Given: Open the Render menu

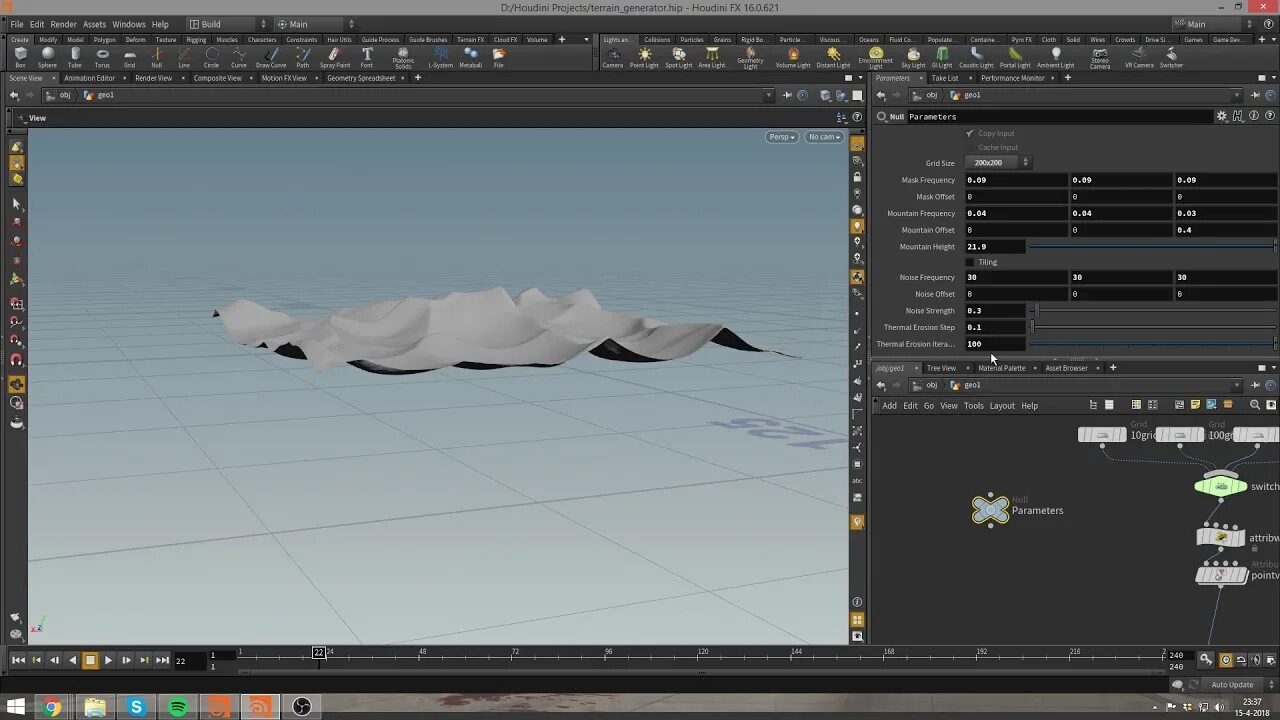Looking at the screenshot, I should (x=63, y=24).
